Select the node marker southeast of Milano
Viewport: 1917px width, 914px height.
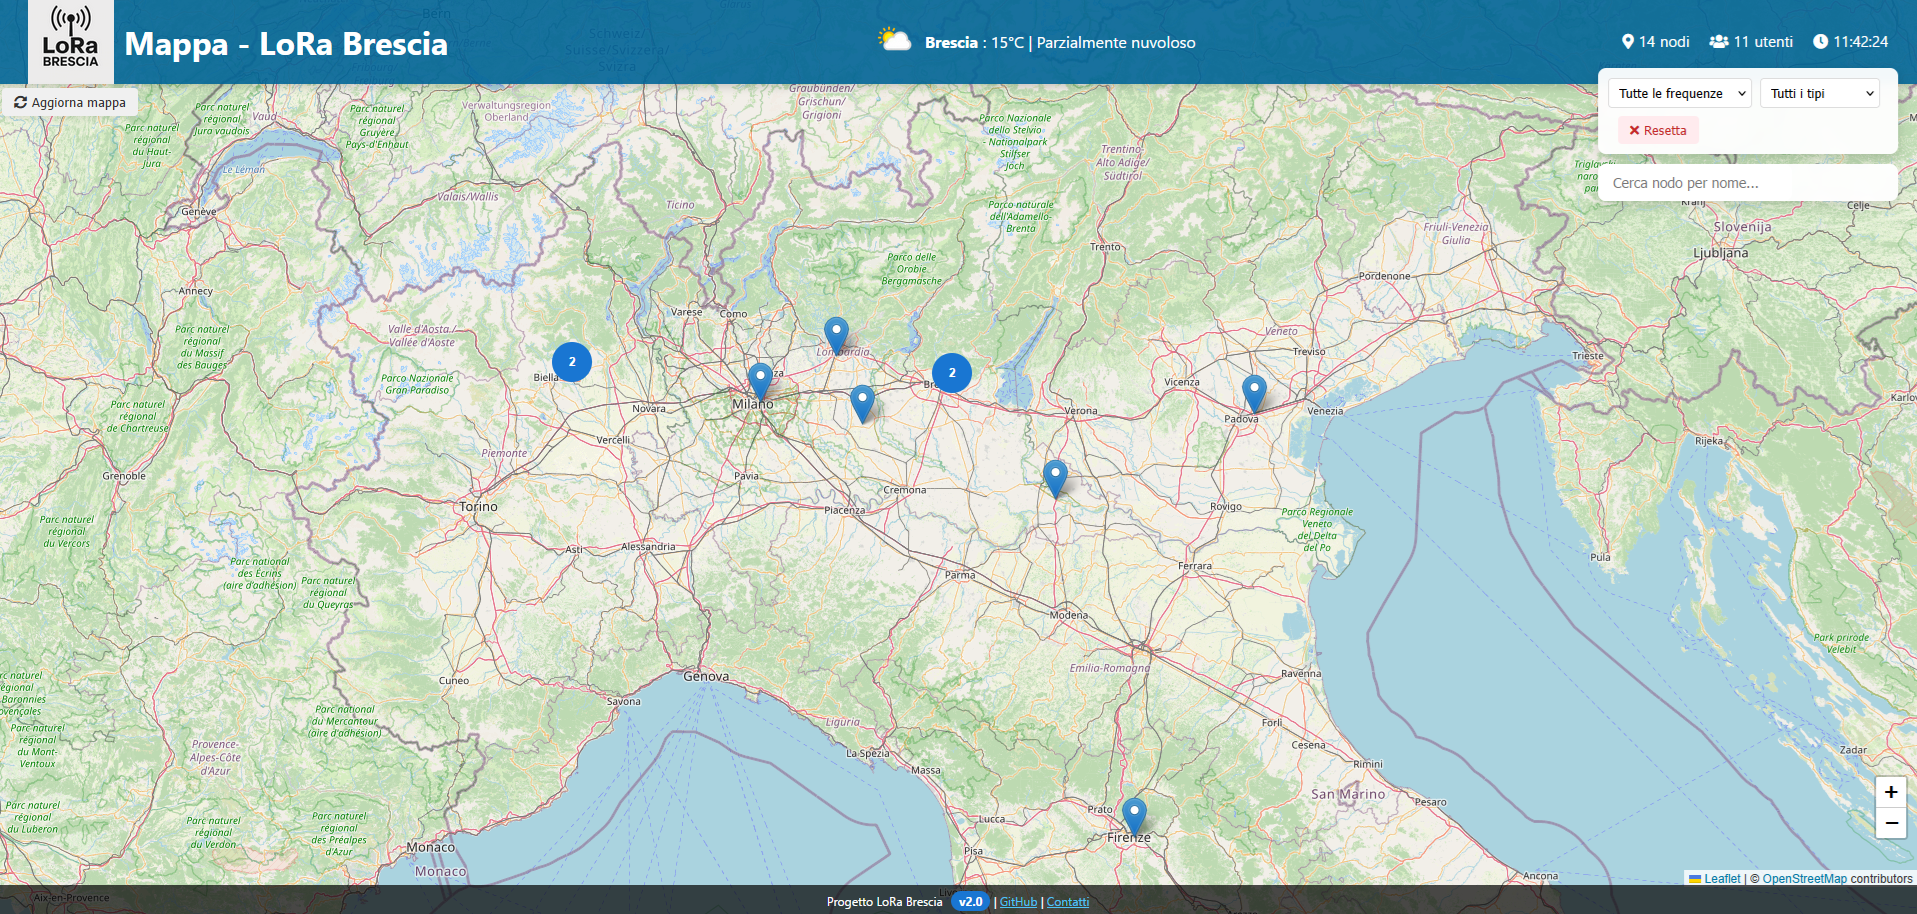pyautogui.click(x=862, y=404)
